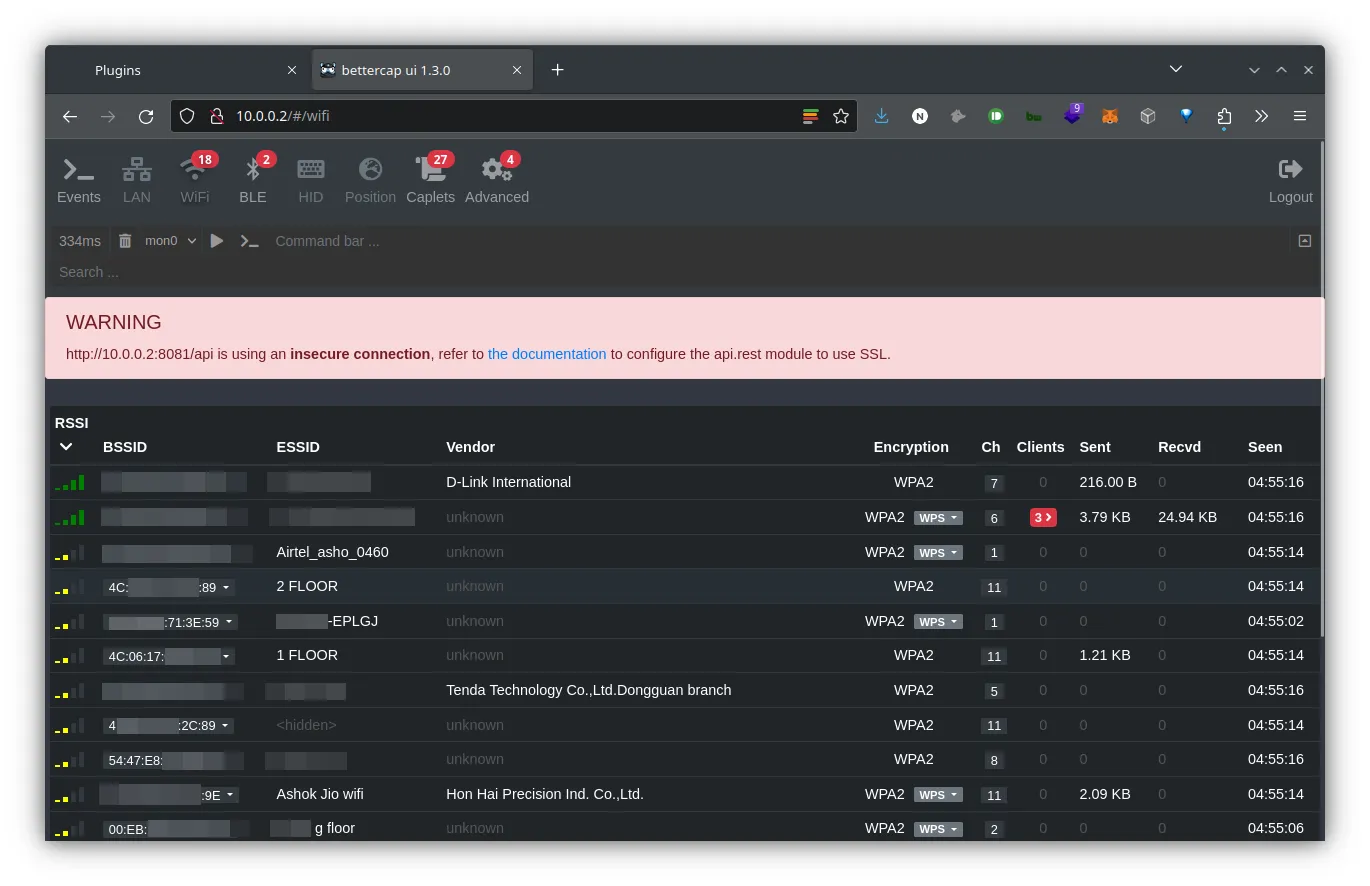Open browser downloads panel

point(881,116)
